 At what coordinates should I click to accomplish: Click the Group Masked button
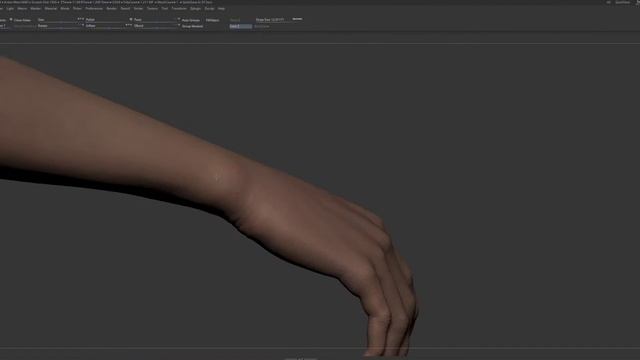192,26
